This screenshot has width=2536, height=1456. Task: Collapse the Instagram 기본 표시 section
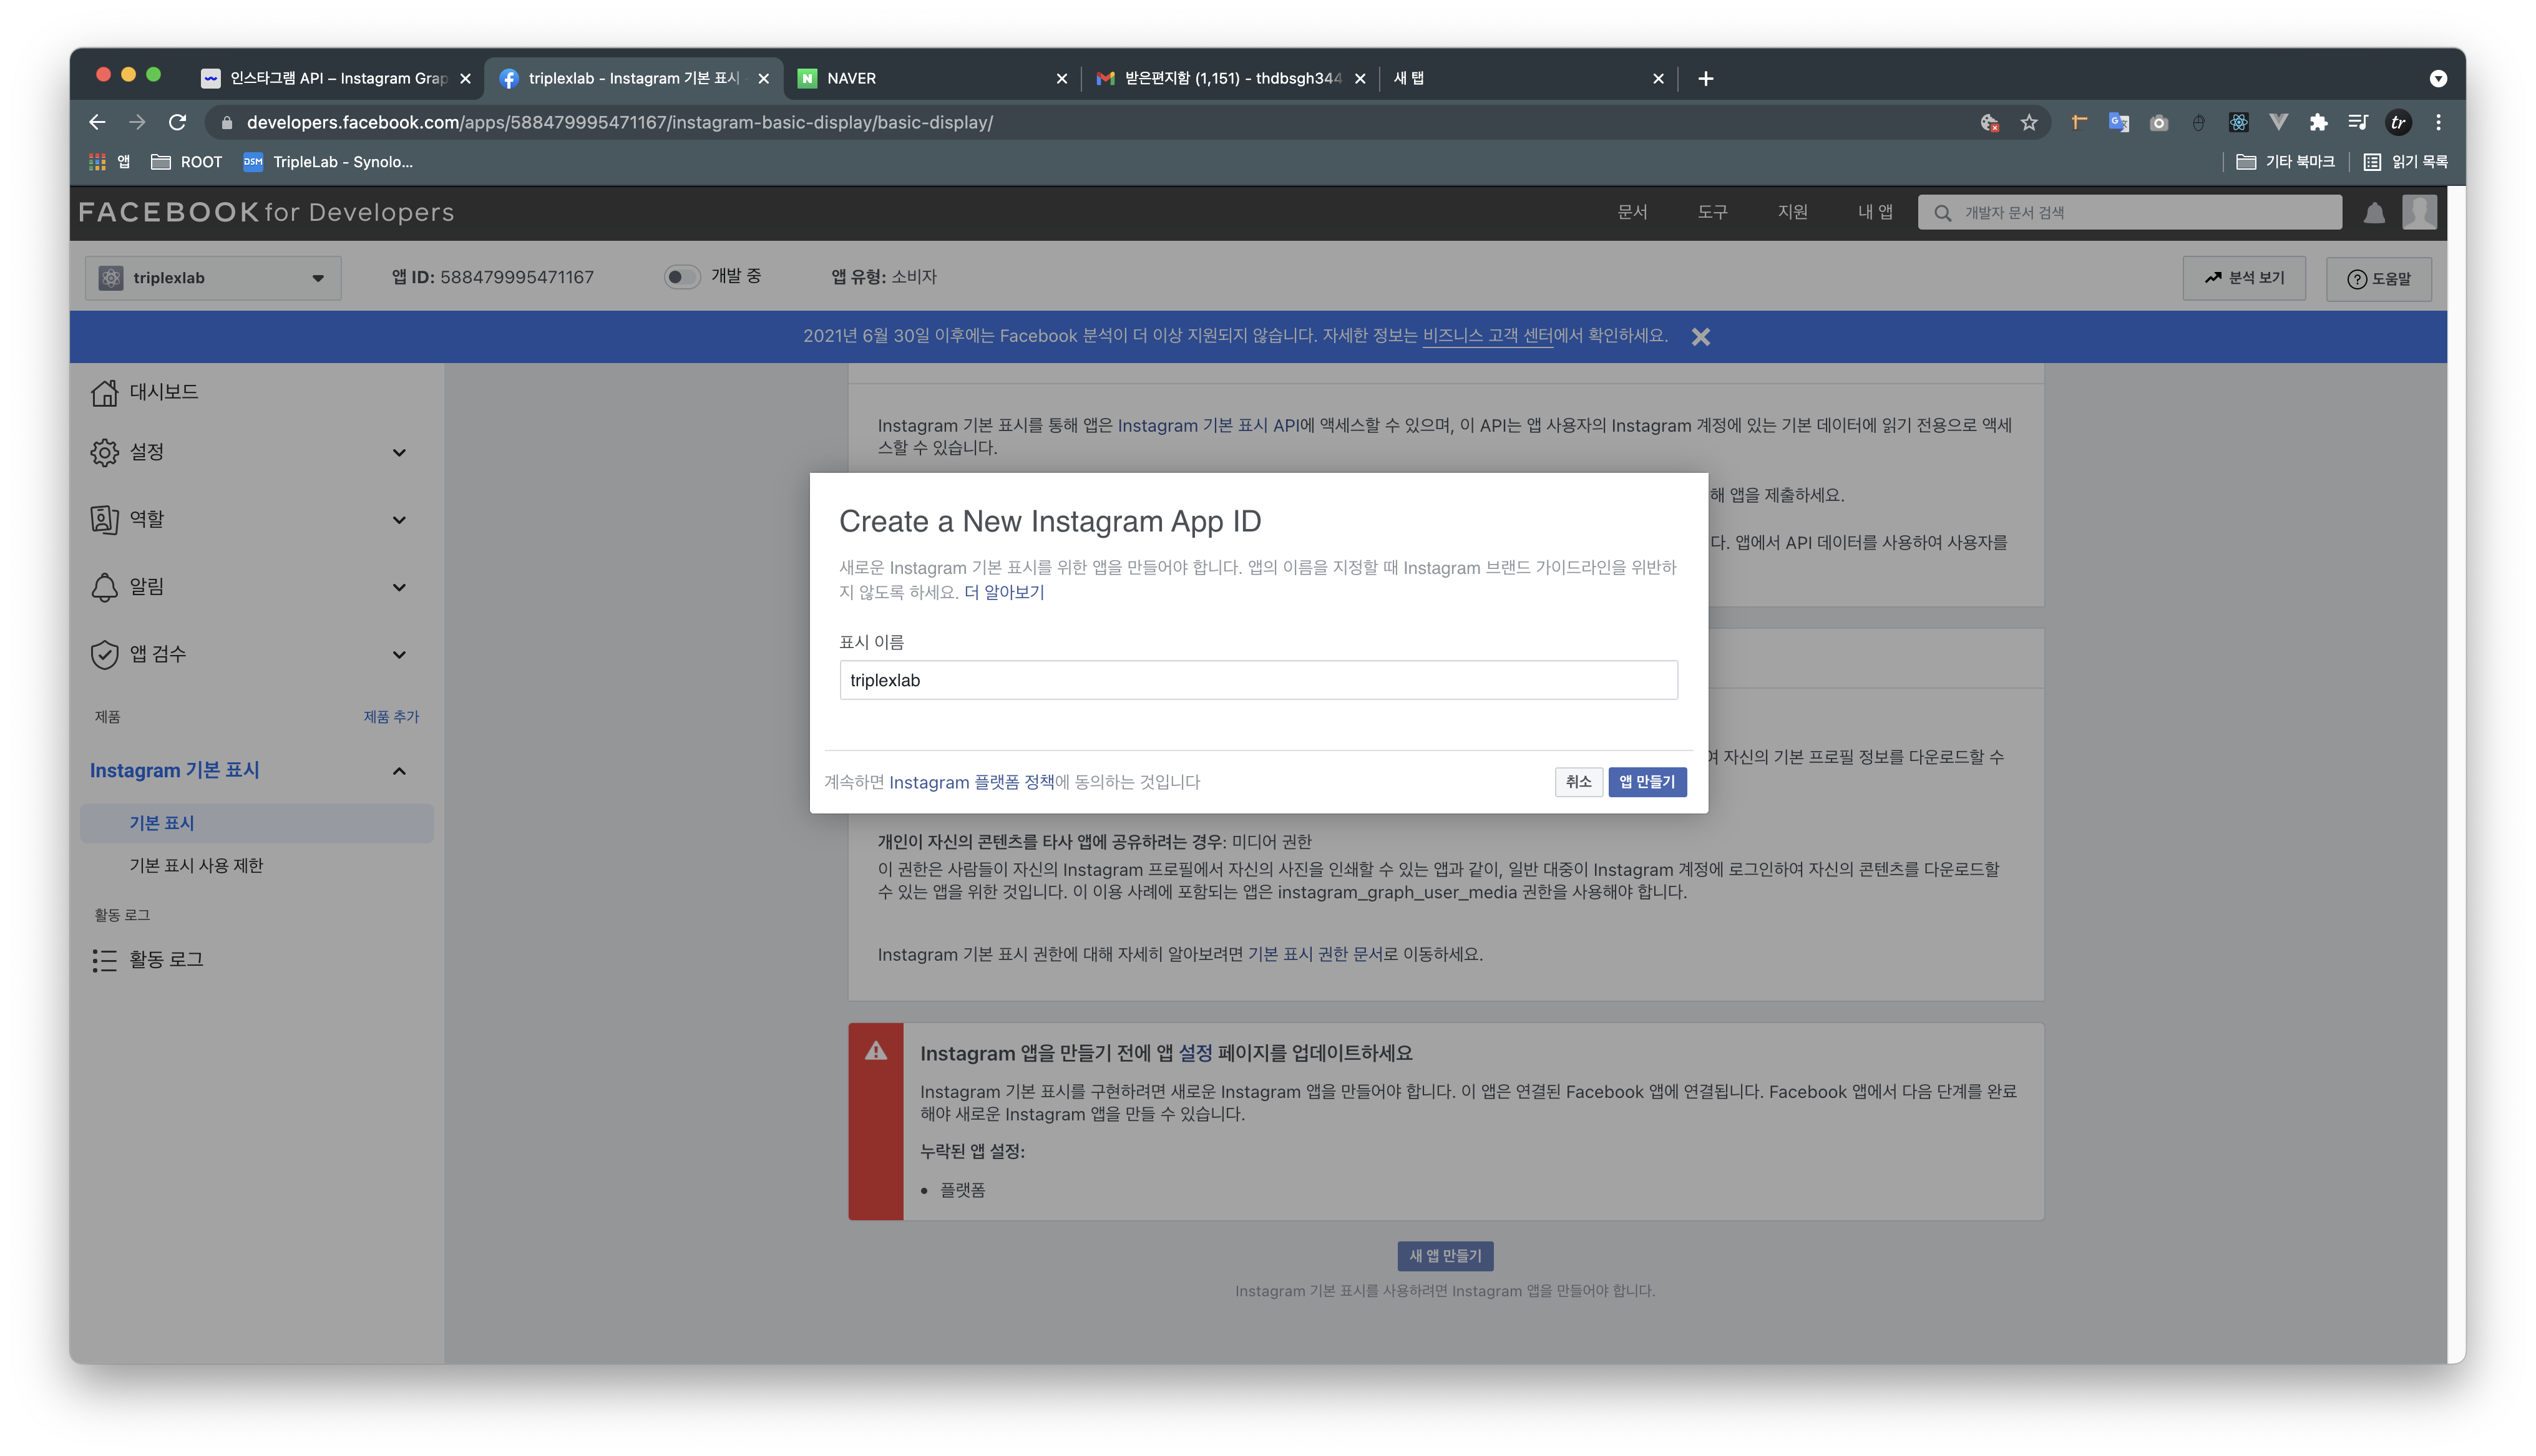point(398,771)
